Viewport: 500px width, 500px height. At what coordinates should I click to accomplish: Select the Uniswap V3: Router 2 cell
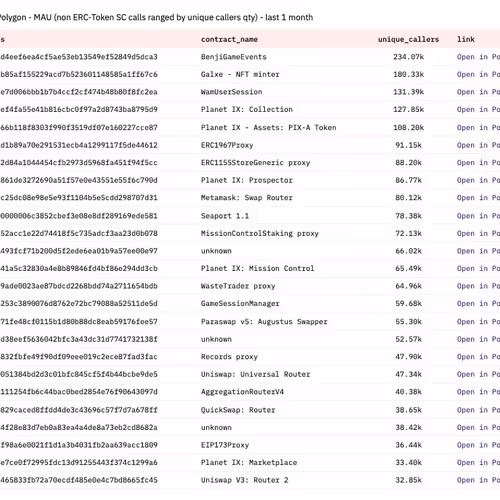coord(244,480)
